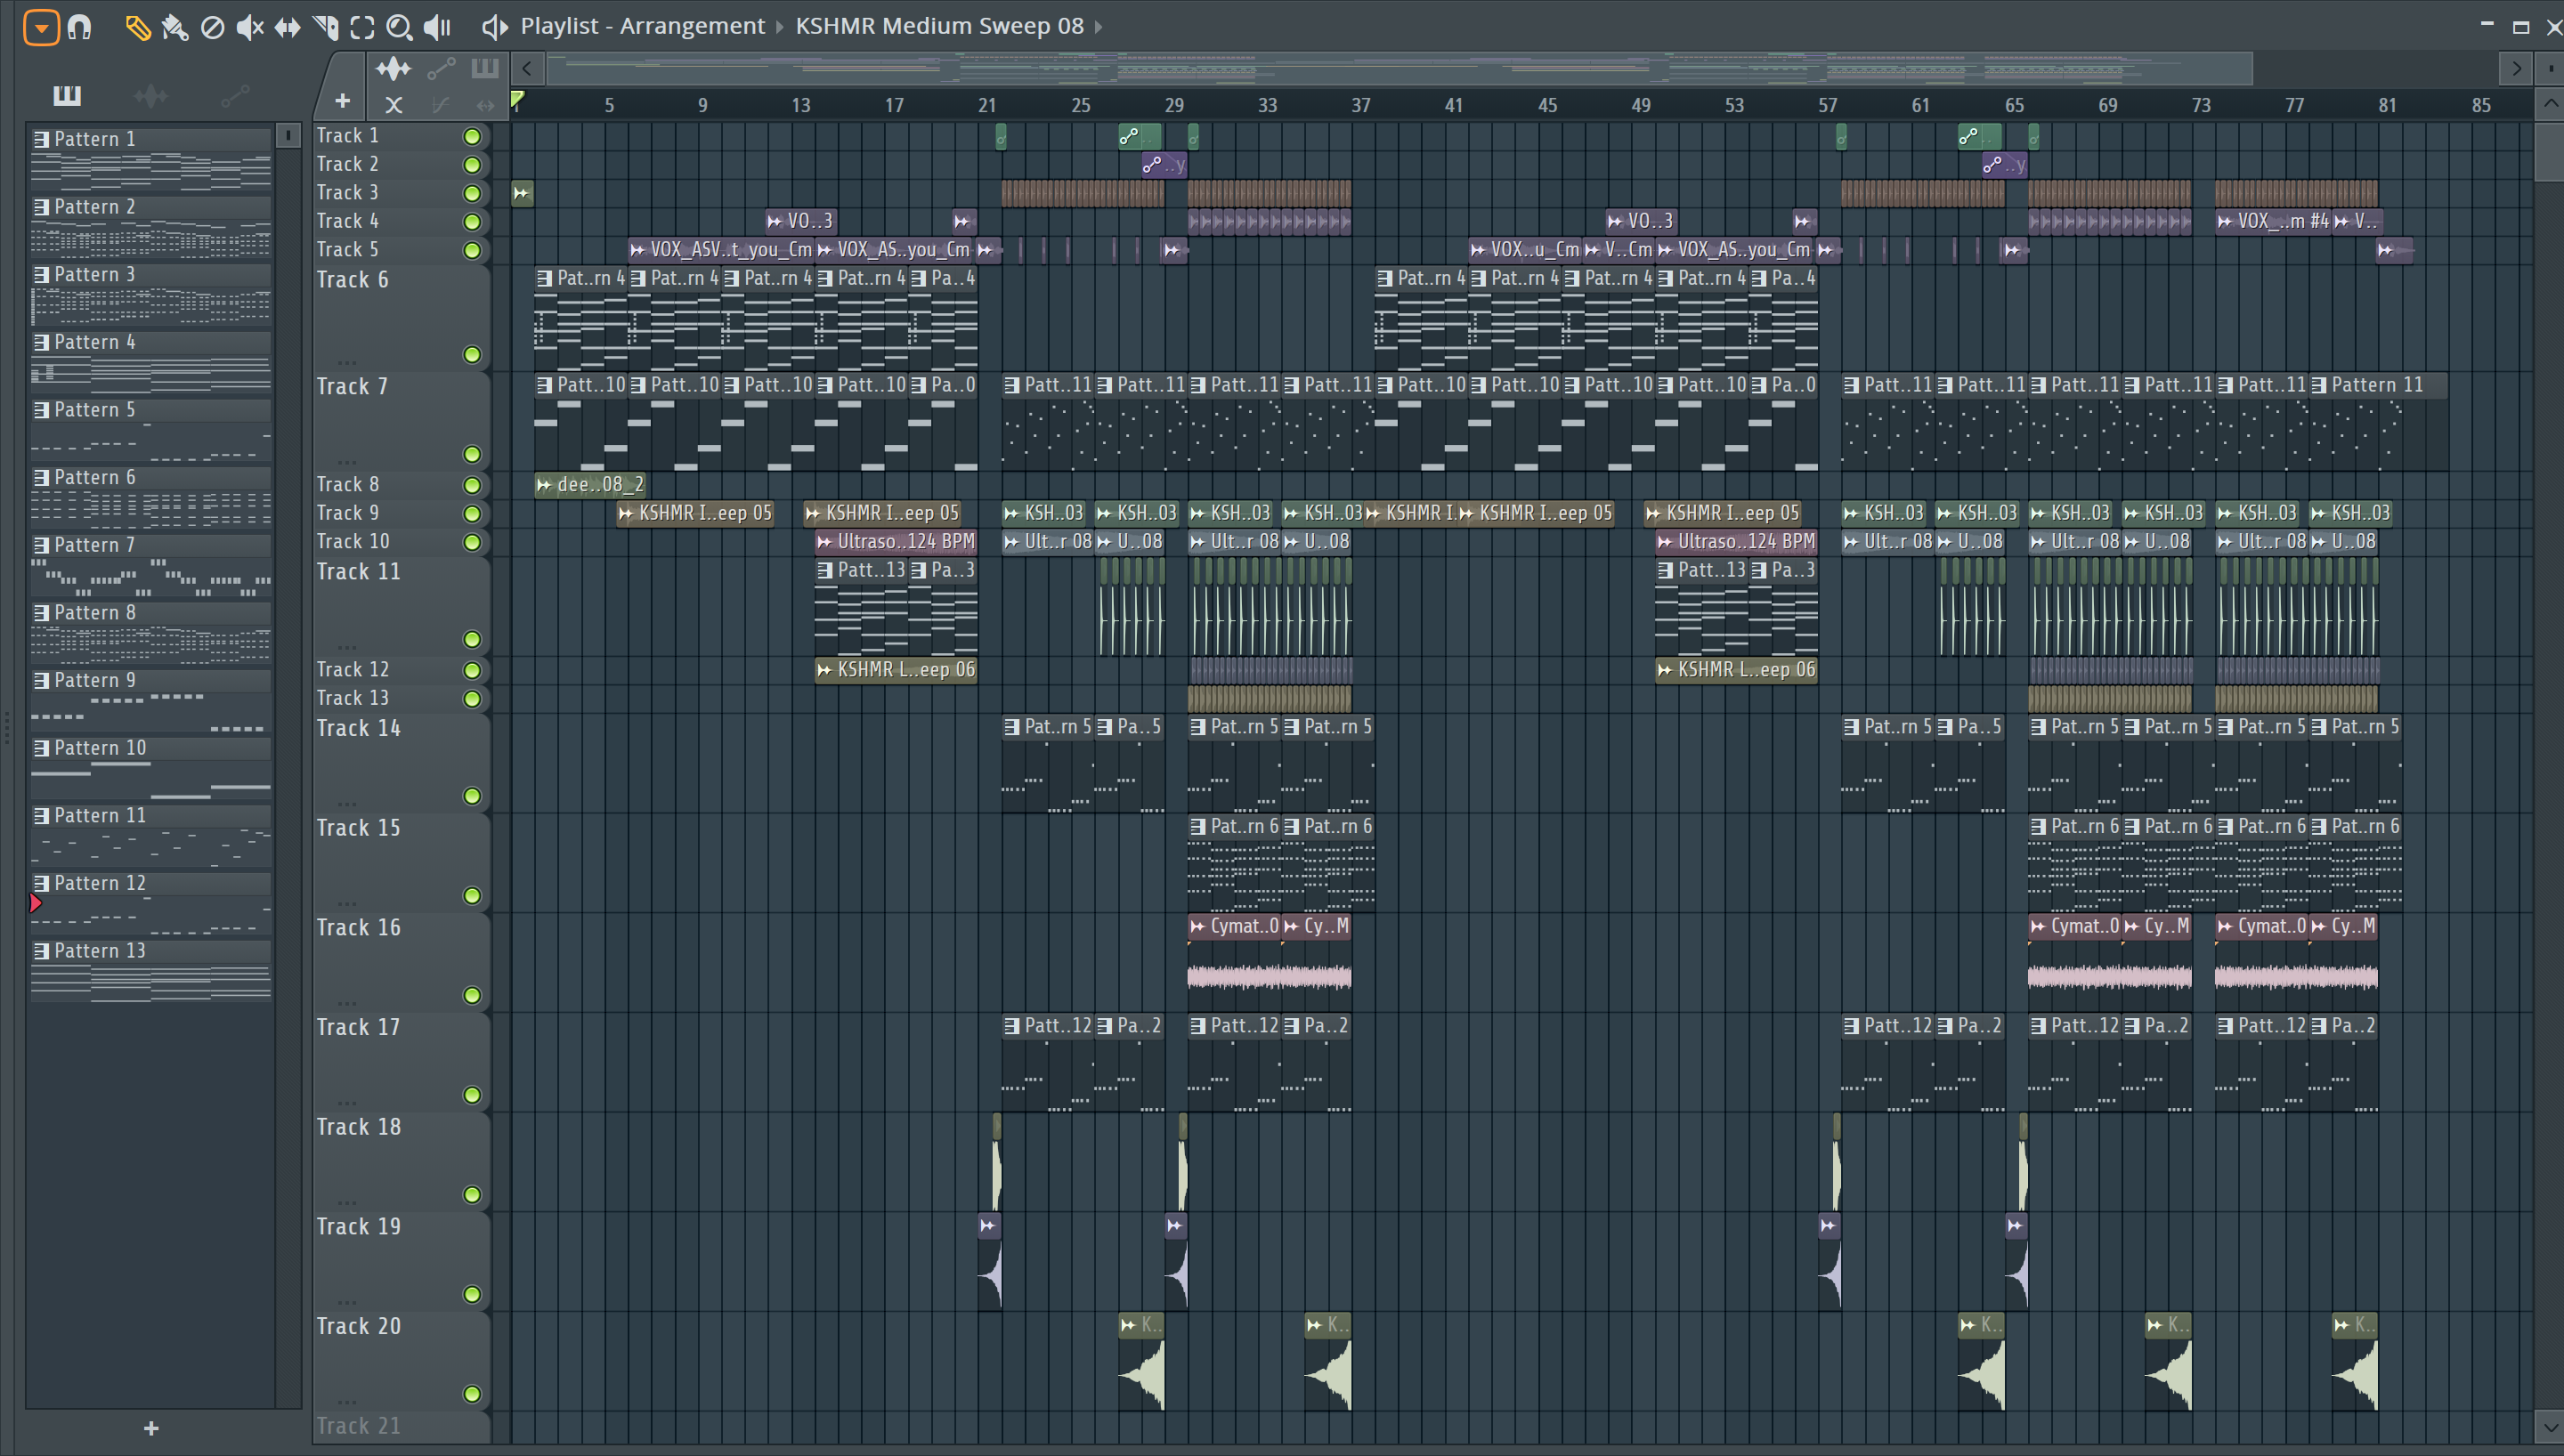
Task: Click the curve icon under clip focus
Action: [x=440, y=104]
